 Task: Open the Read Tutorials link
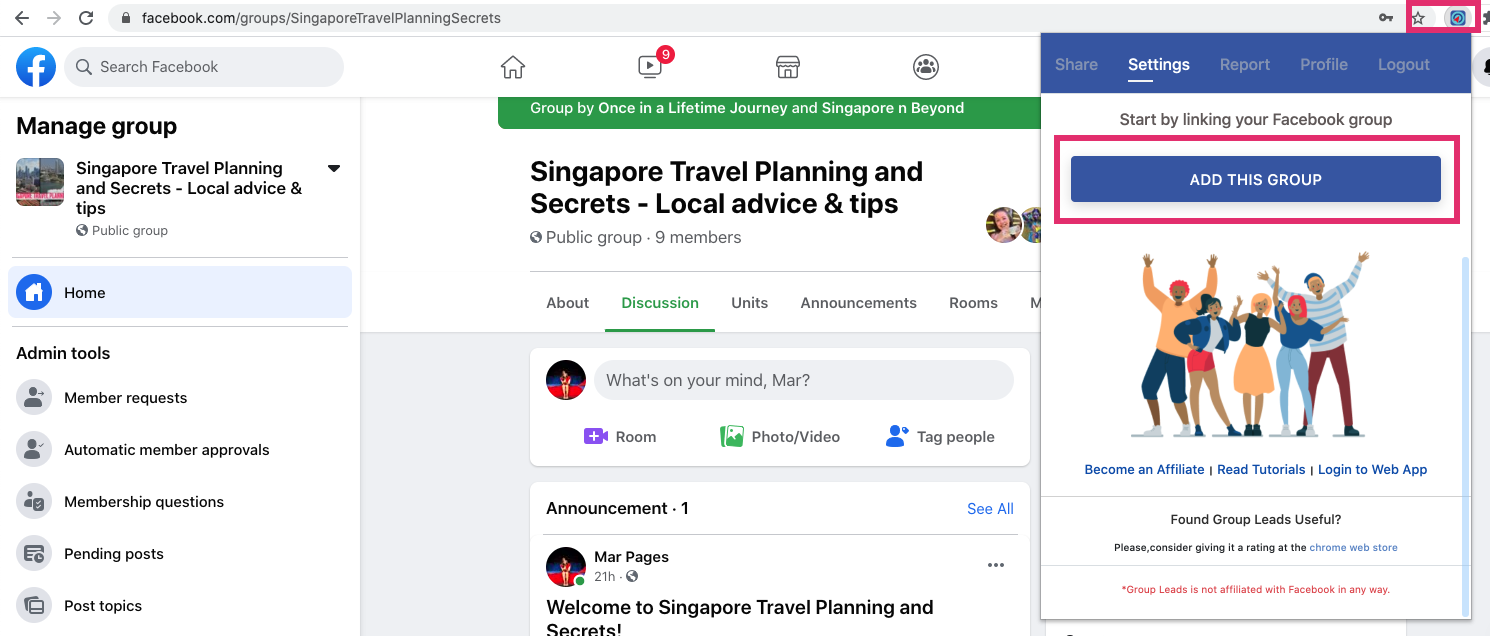click(x=1261, y=469)
